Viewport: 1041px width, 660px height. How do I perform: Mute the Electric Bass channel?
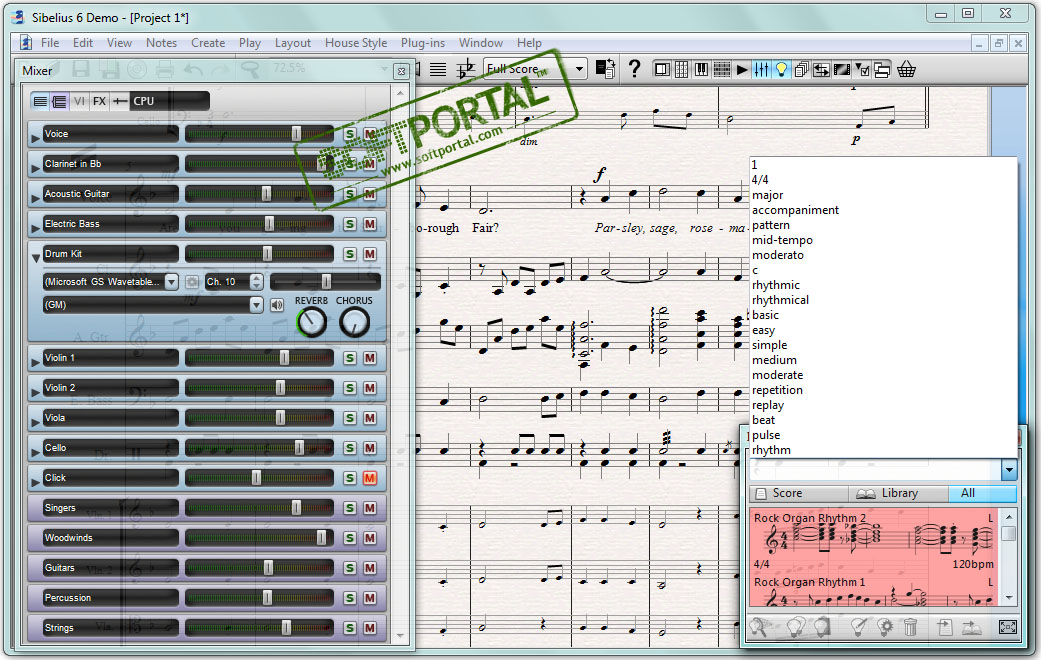coord(370,224)
